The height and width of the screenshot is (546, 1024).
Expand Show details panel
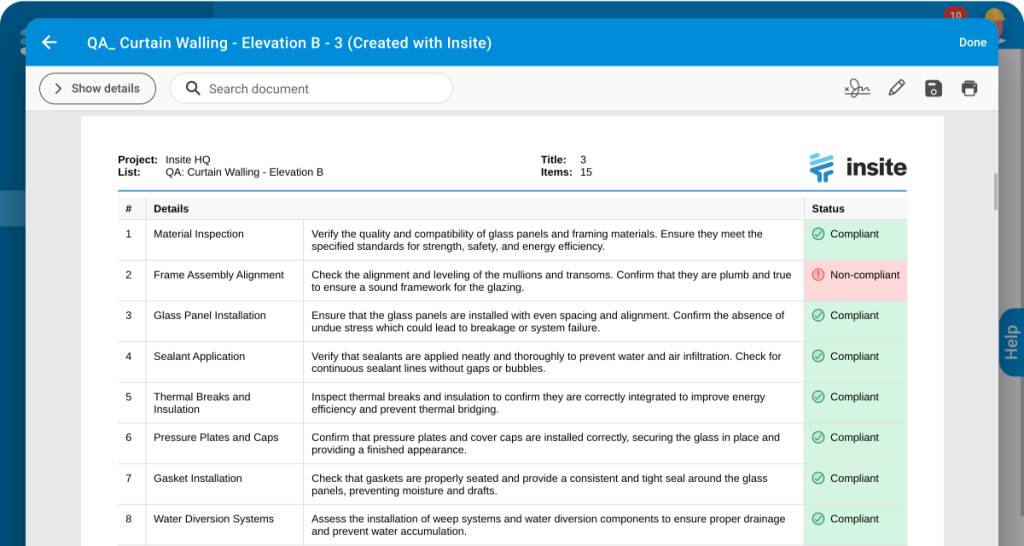pyautogui.click(x=97, y=88)
